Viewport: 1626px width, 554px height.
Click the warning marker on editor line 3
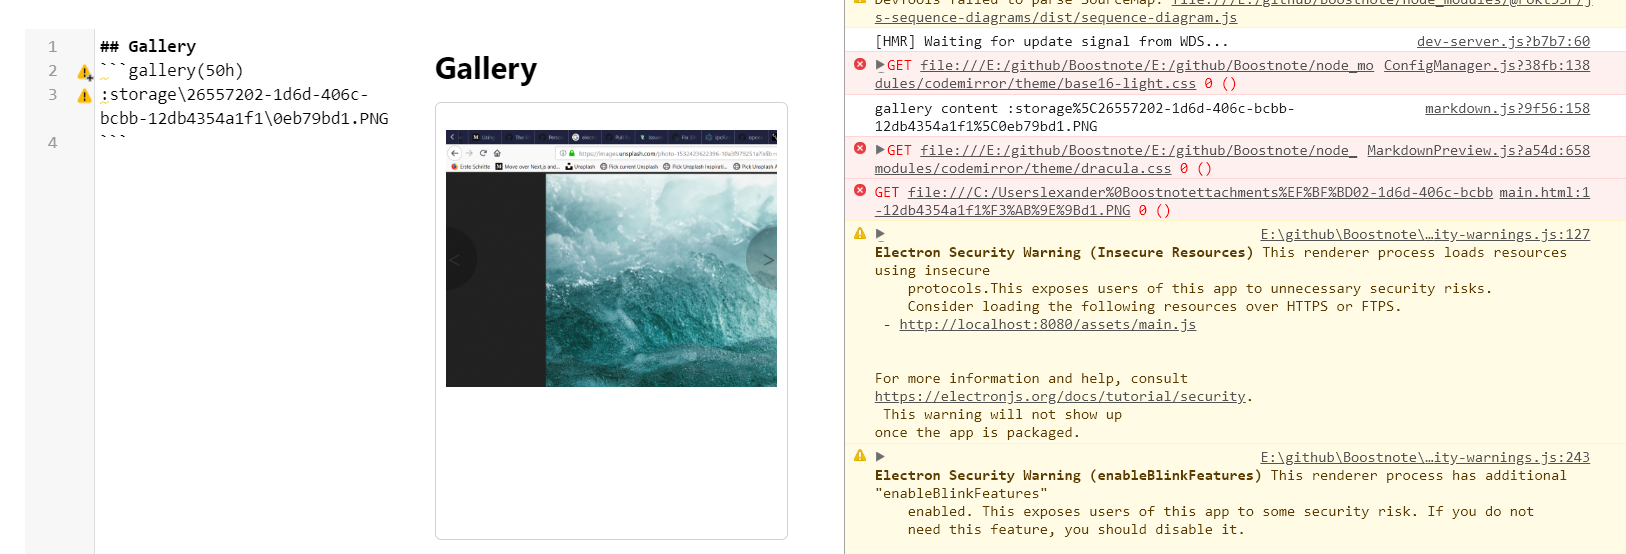(x=84, y=96)
